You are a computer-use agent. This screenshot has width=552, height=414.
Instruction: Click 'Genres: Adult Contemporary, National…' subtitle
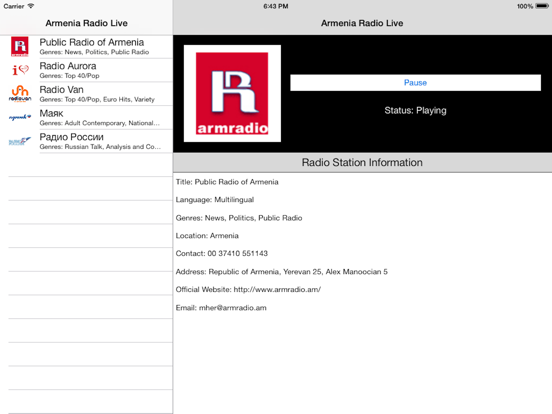point(100,123)
